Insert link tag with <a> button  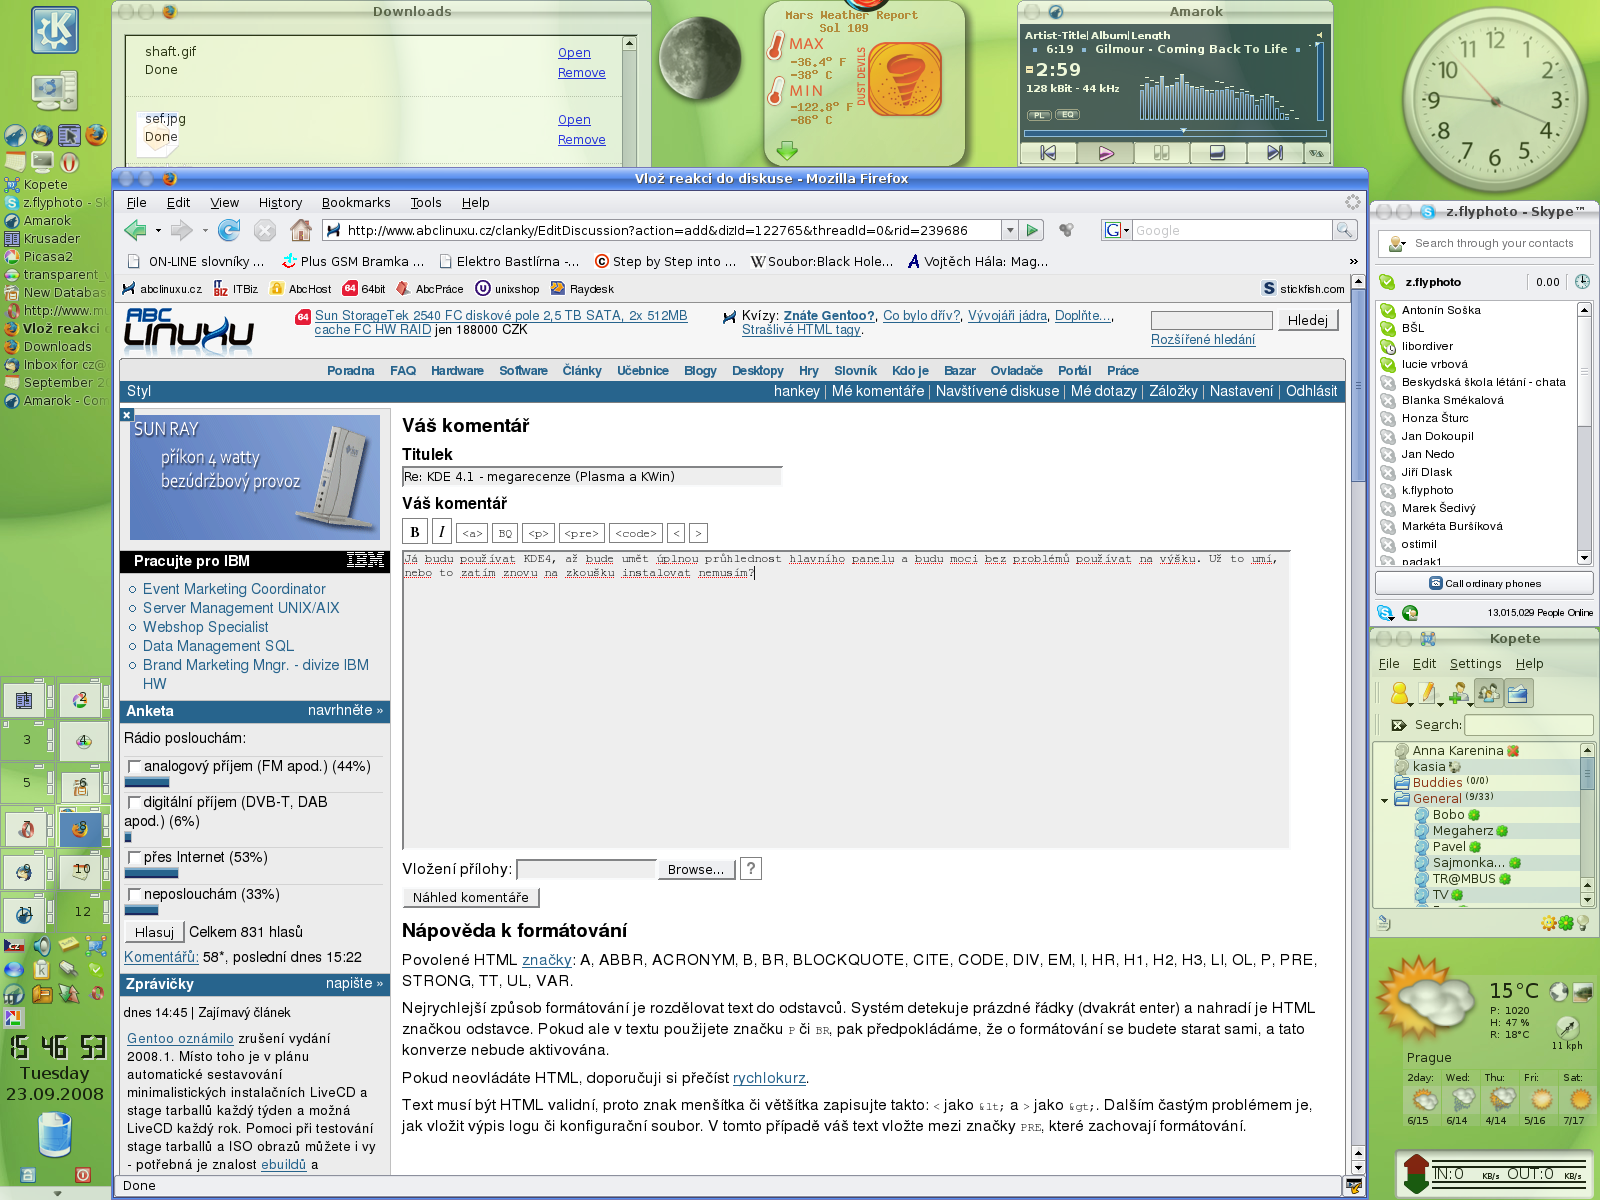click(x=473, y=533)
